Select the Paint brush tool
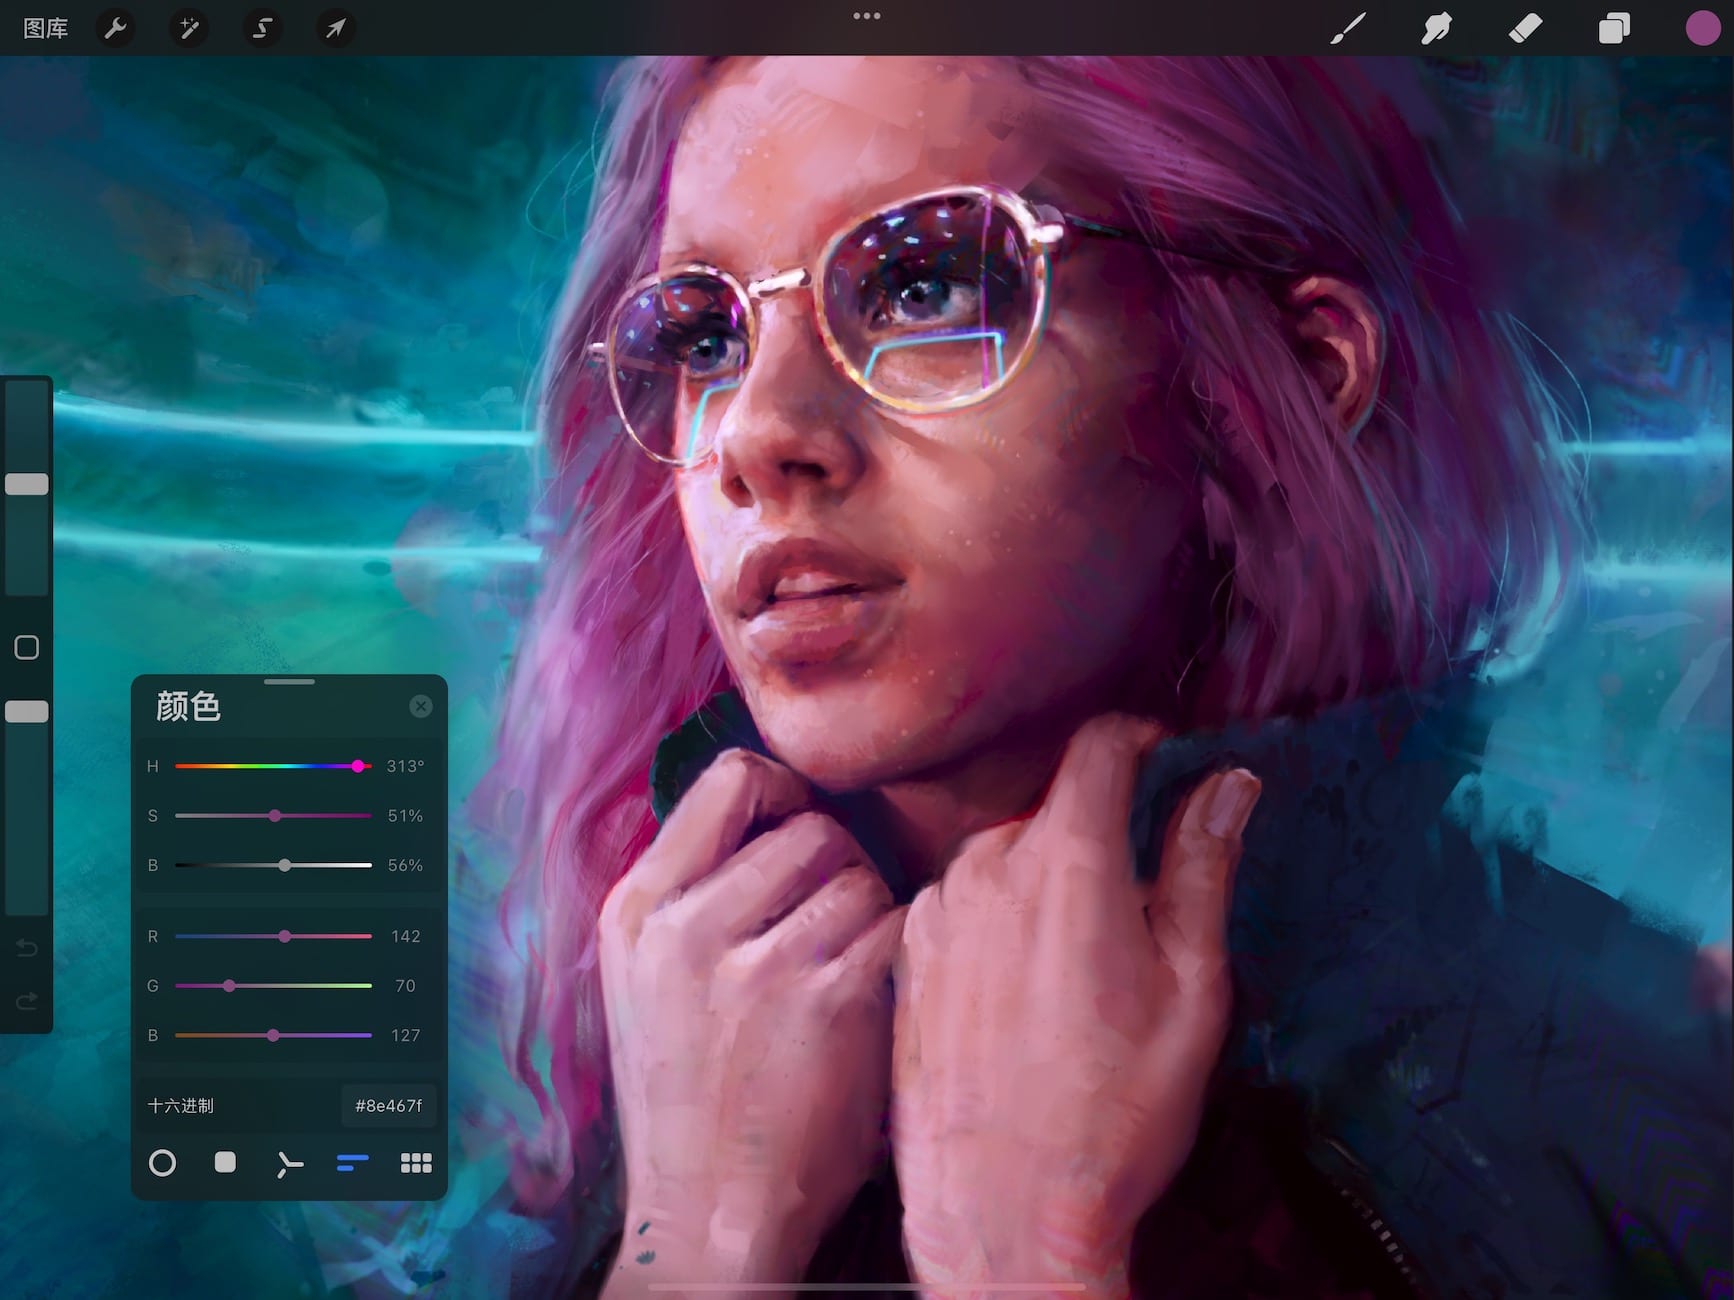The height and width of the screenshot is (1300, 1734). click(1348, 28)
